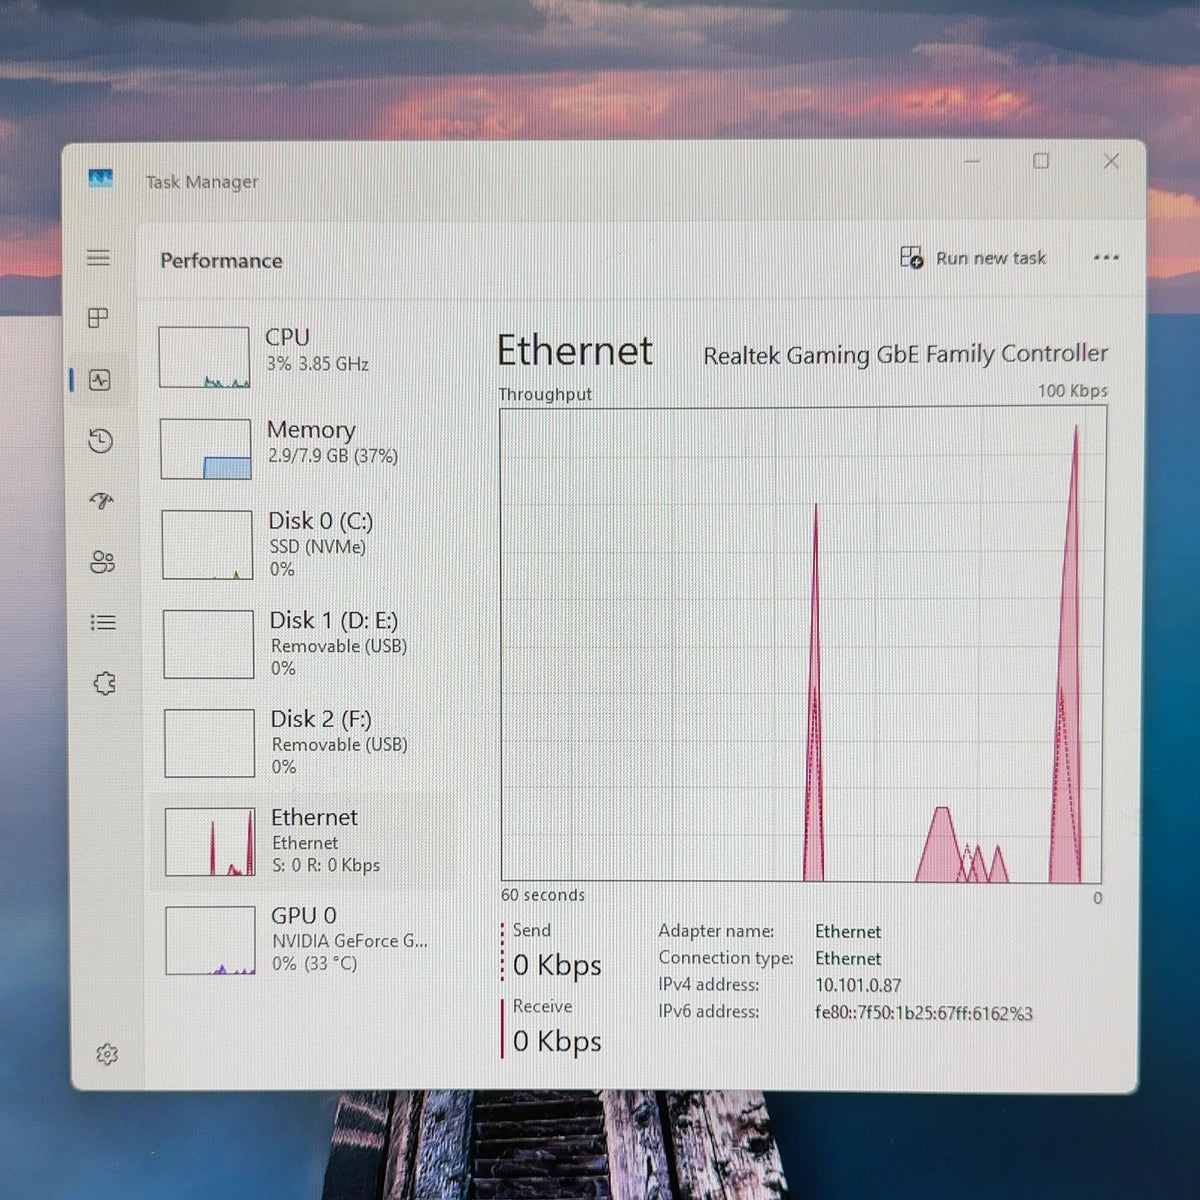Open the Details list icon
The width and height of the screenshot is (1200, 1200).
click(x=103, y=623)
